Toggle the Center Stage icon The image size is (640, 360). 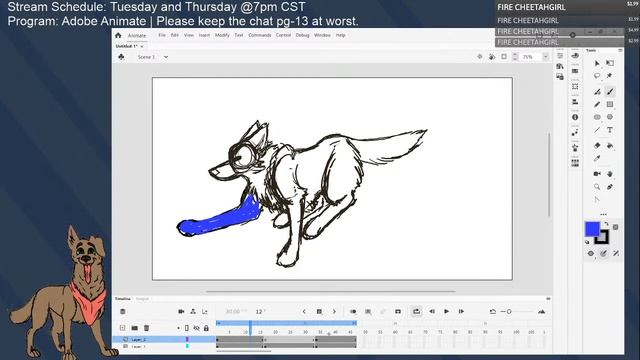tap(480, 57)
